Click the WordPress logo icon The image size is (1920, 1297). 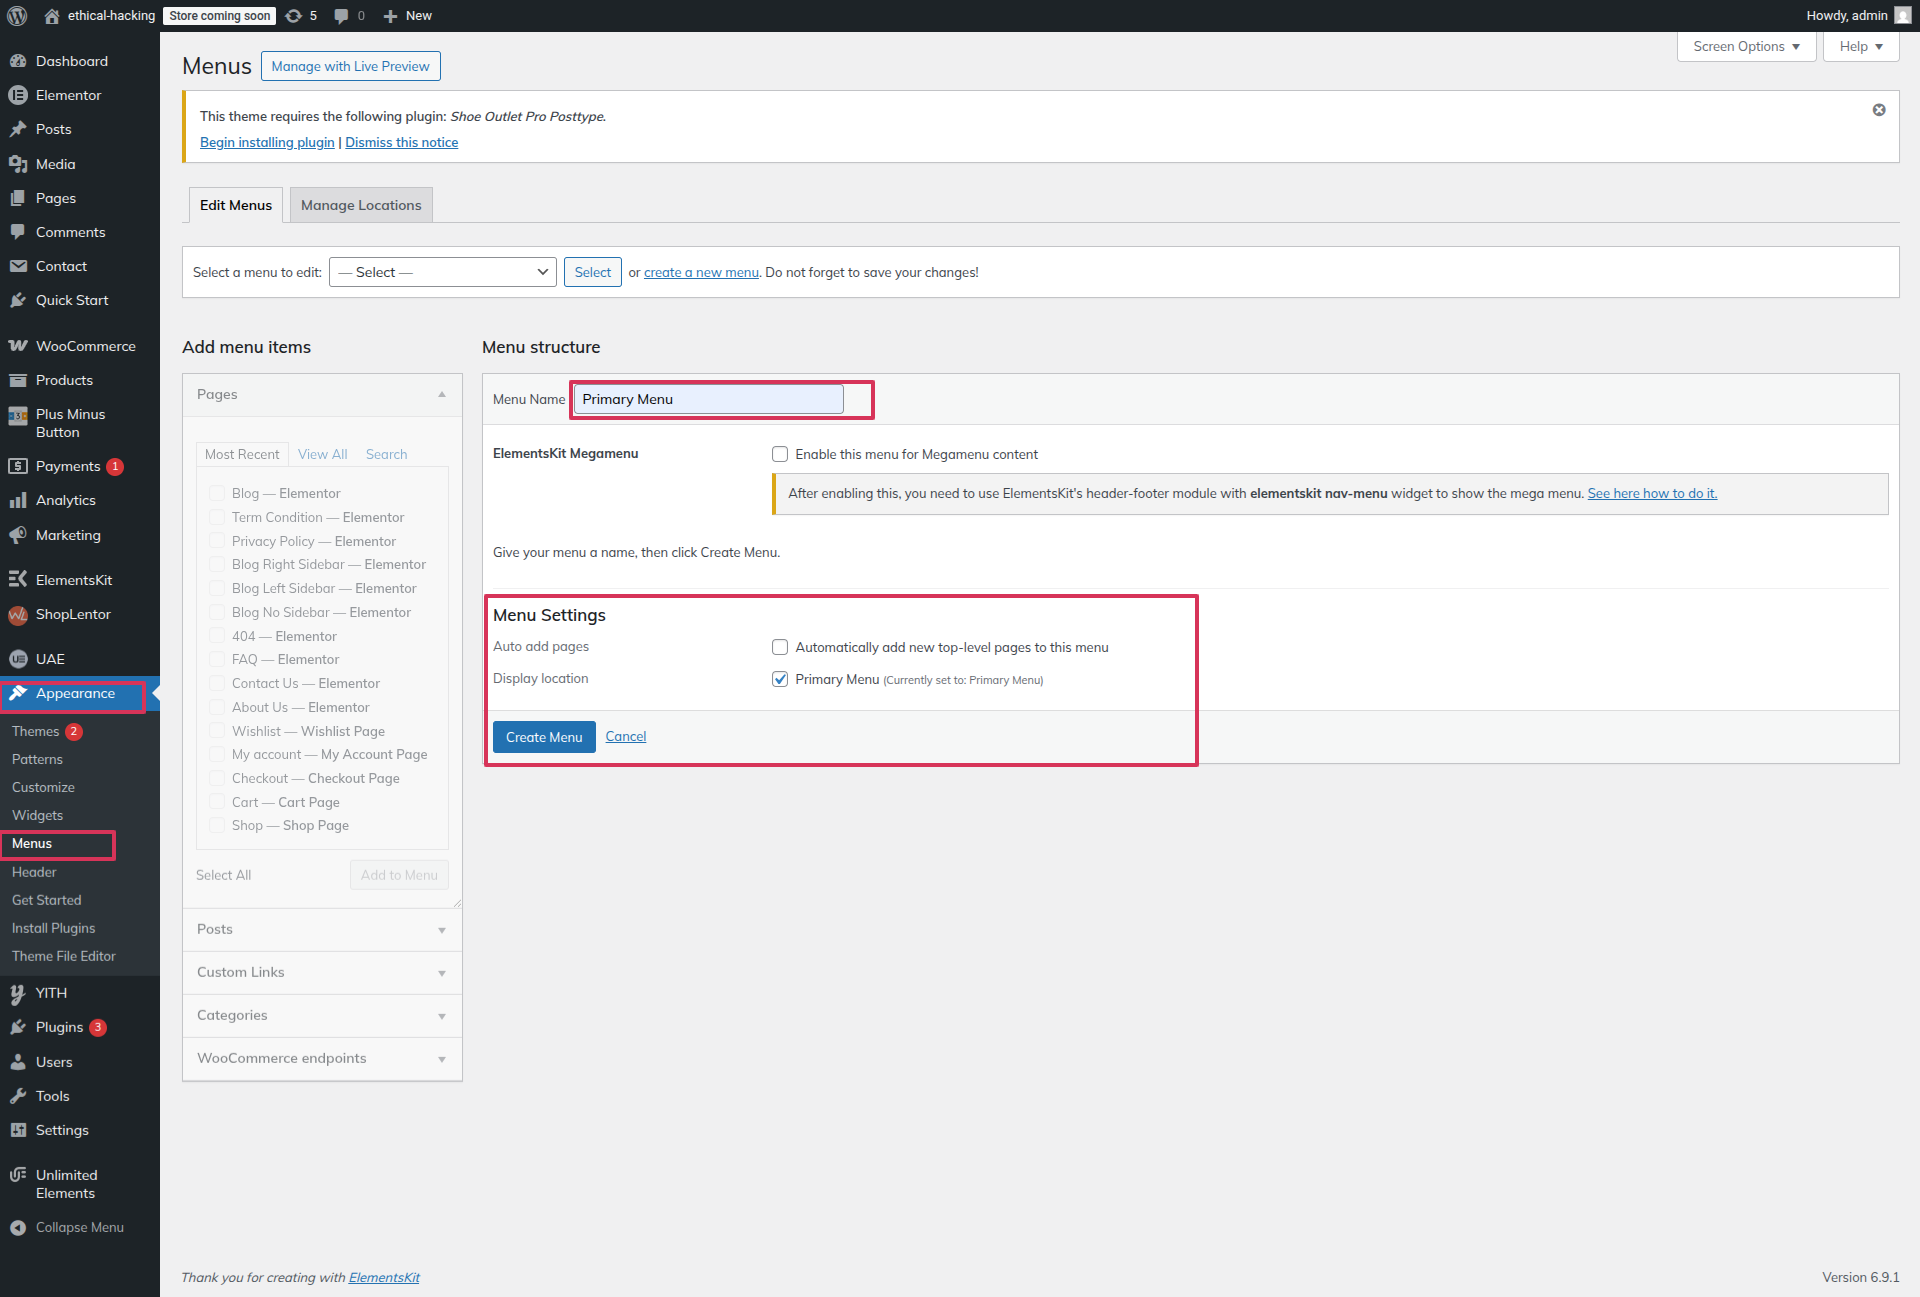click(x=17, y=16)
